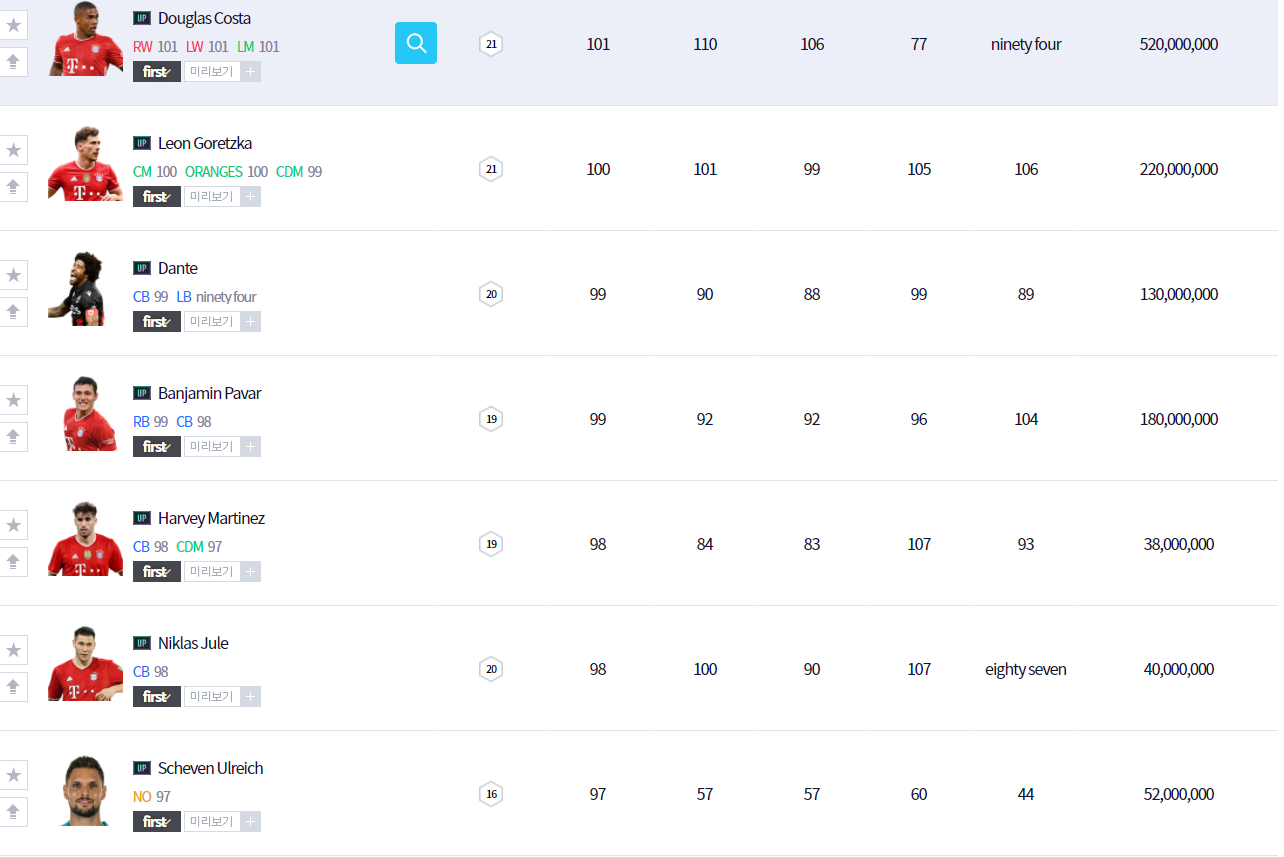The width and height of the screenshot is (1284, 857).
Task: Expand the plus button in Scheven Ulreich's row
Action: coord(250,822)
